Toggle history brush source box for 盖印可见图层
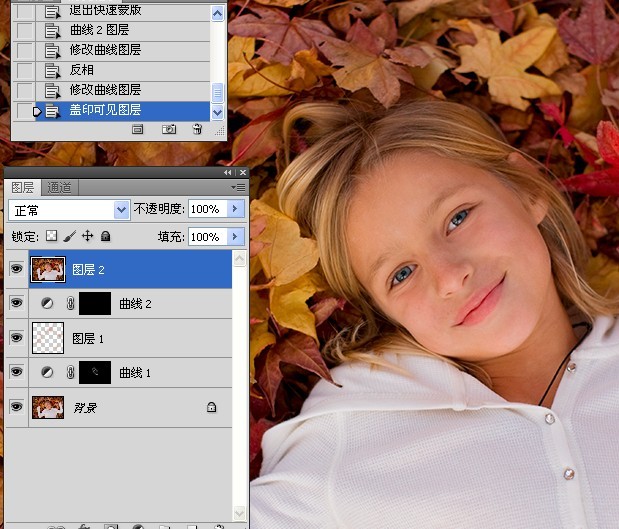Image resolution: width=619 pixels, height=529 pixels. point(25,111)
